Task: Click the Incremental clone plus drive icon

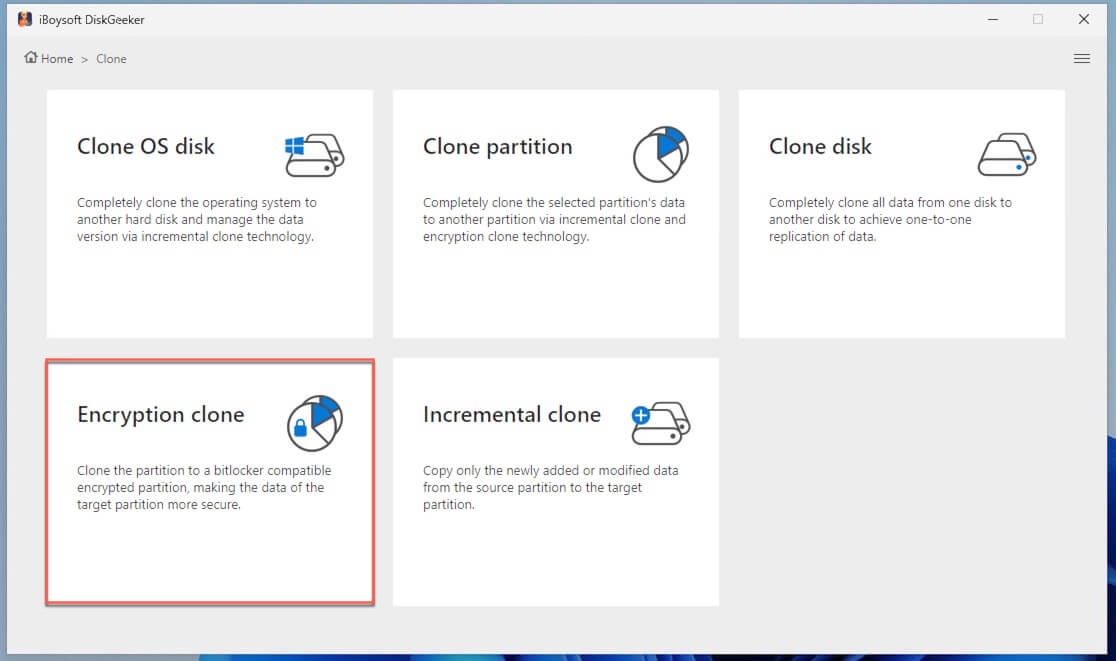Action: click(x=660, y=423)
